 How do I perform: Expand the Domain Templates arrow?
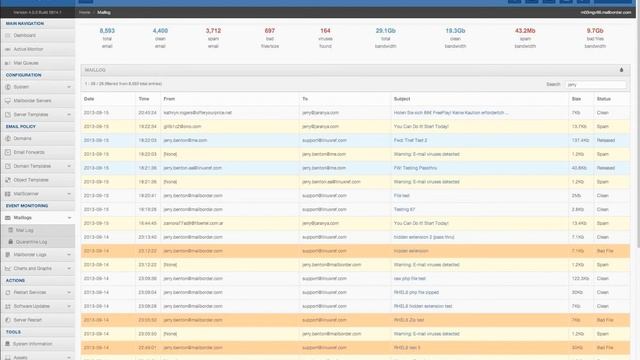coord(69,166)
